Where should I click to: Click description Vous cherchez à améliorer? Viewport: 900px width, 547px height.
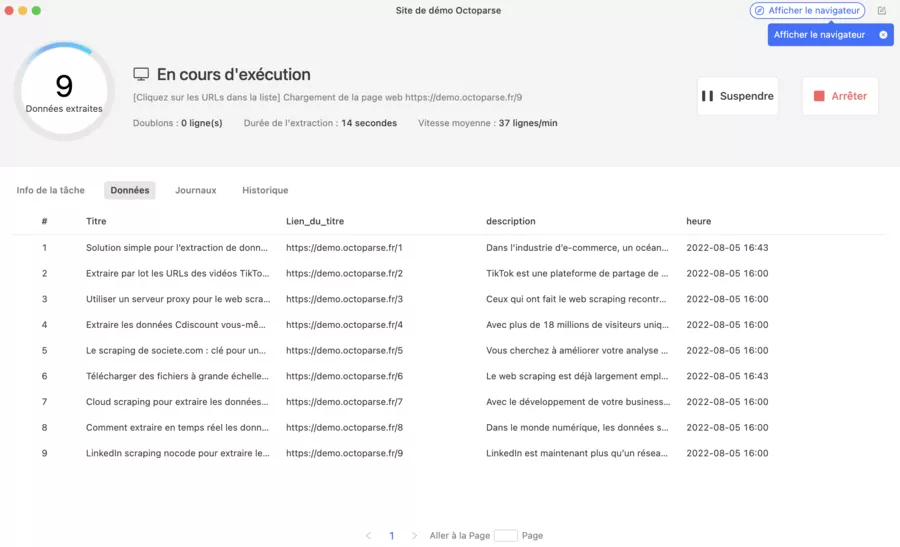[577, 350]
